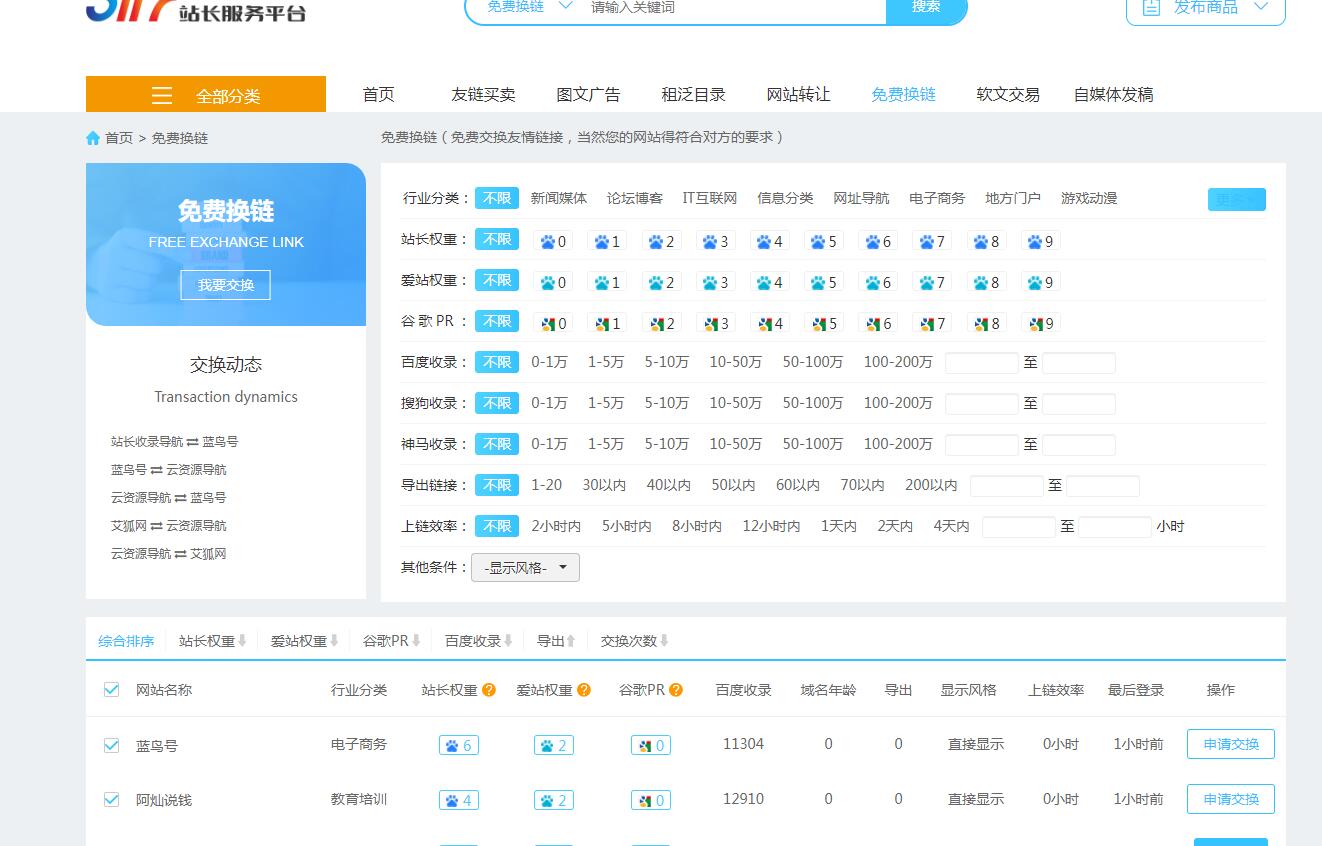The width and height of the screenshot is (1322, 846).
Task: Click 谷歌PR column help icon
Action: coord(676,690)
